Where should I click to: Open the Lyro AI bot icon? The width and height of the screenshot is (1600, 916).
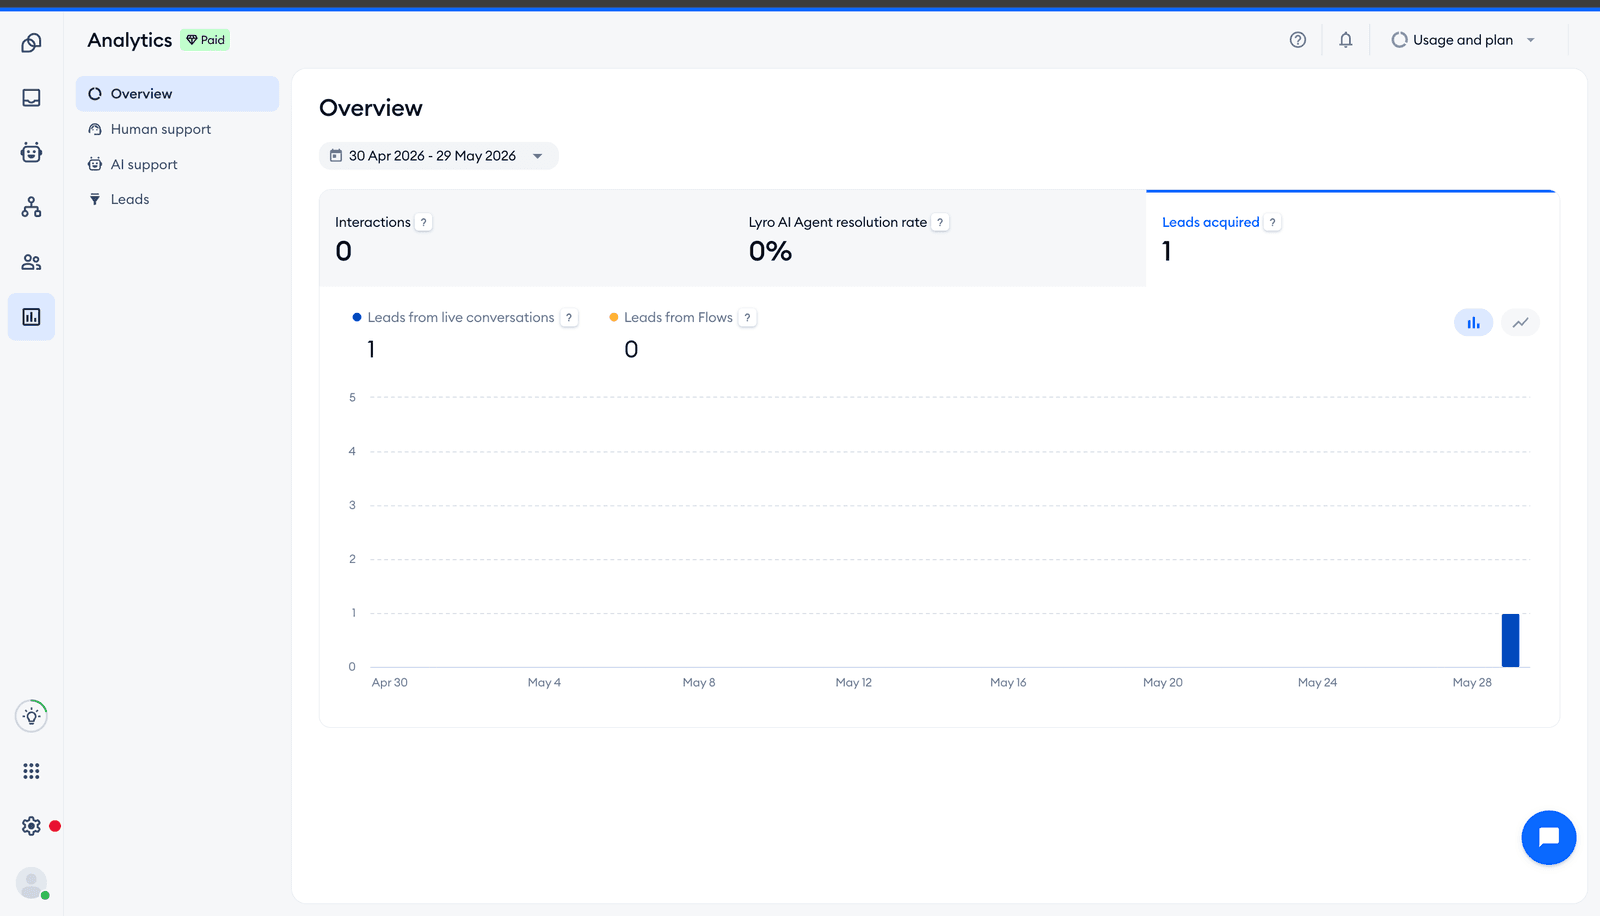coord(31,152)
